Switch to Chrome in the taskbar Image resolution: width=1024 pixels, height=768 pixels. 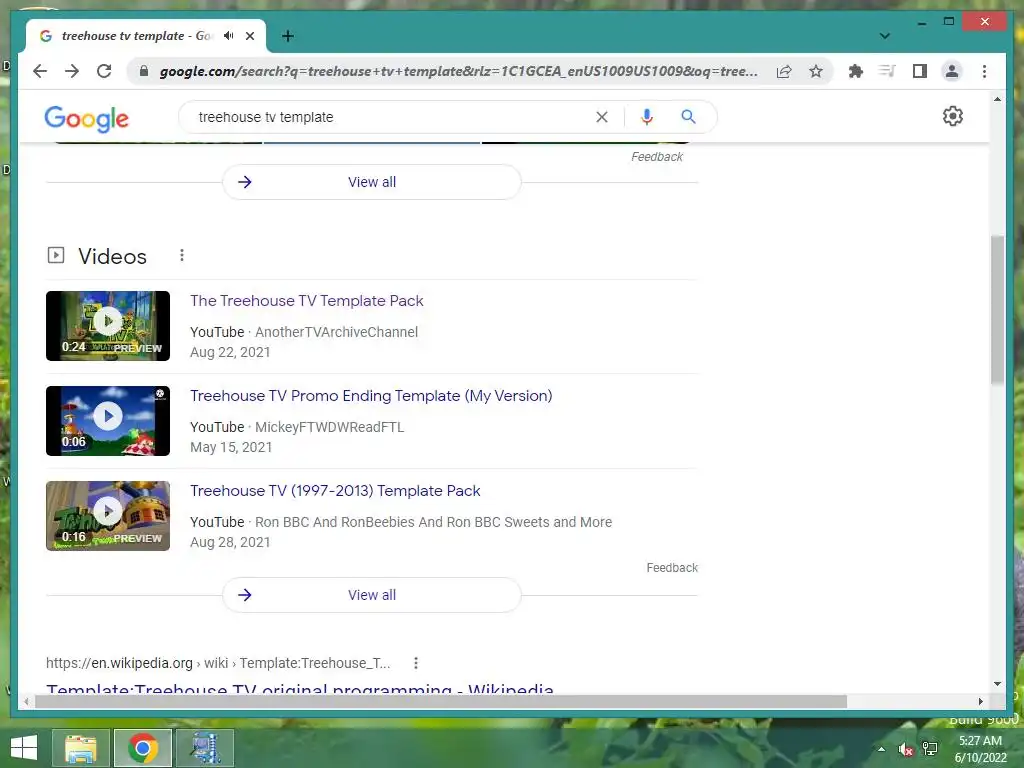point(142,748)
